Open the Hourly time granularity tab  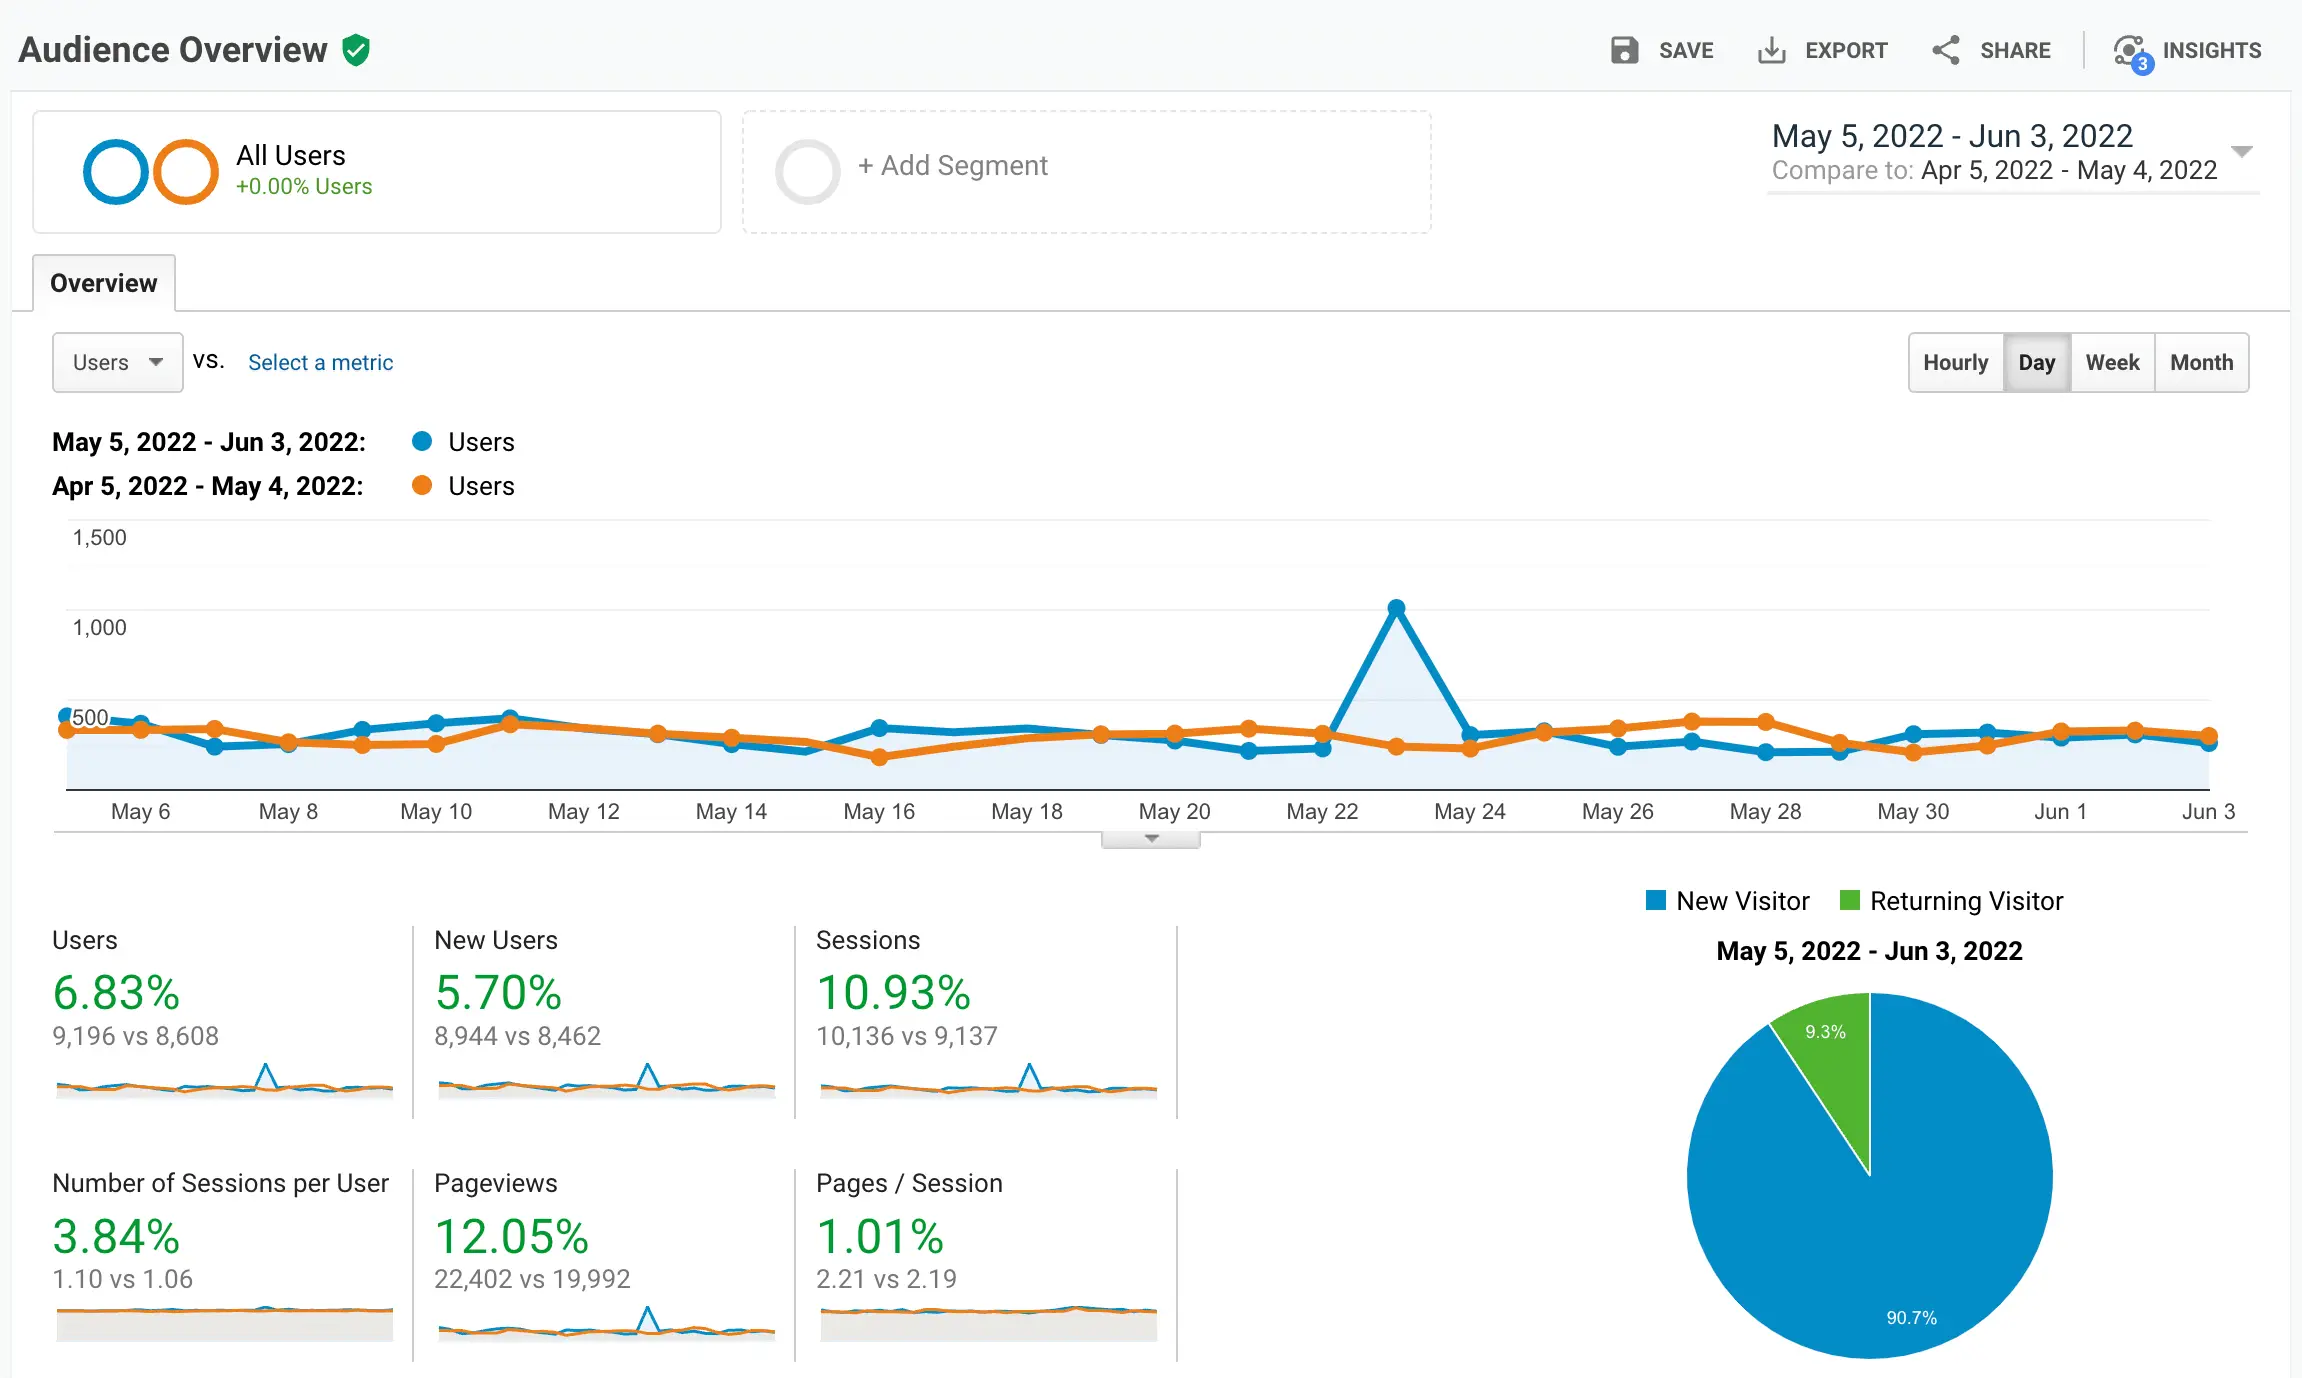(1954, 363)
